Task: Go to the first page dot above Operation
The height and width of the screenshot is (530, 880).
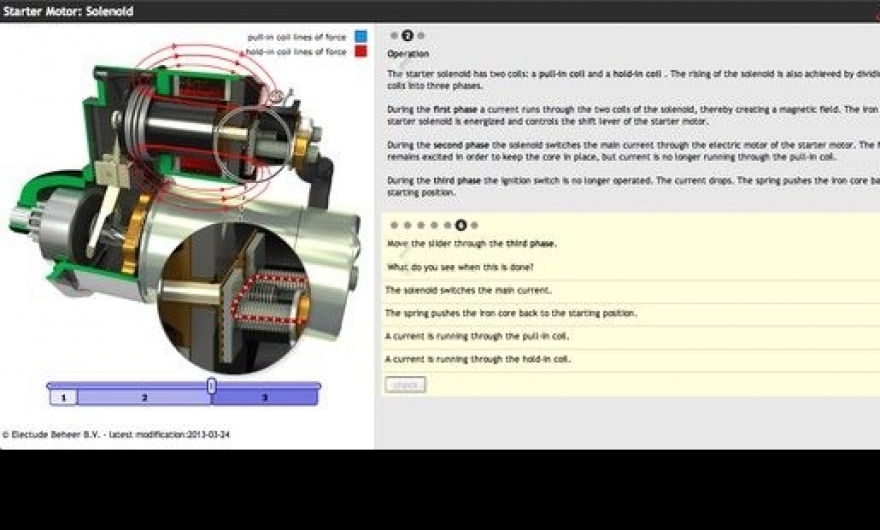Action: 394,35
